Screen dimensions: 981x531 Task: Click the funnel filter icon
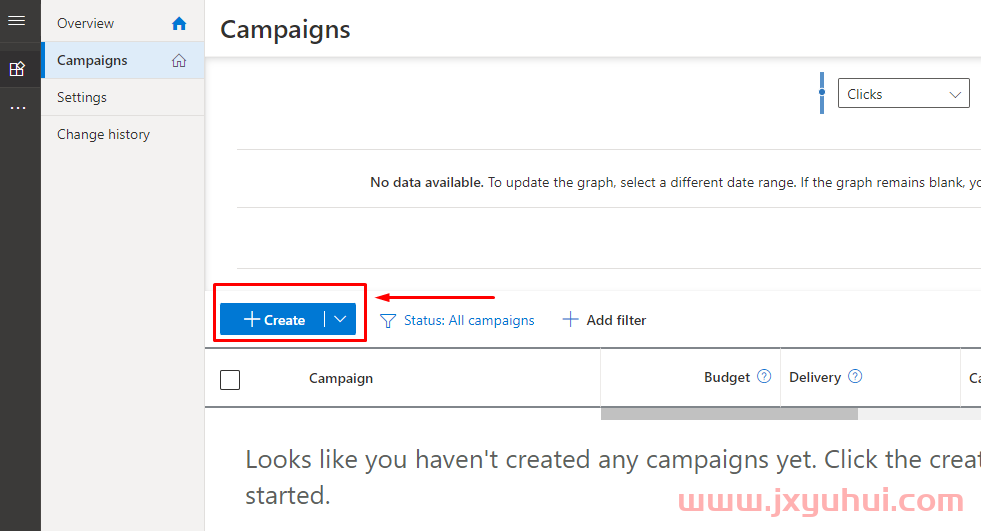388,320
